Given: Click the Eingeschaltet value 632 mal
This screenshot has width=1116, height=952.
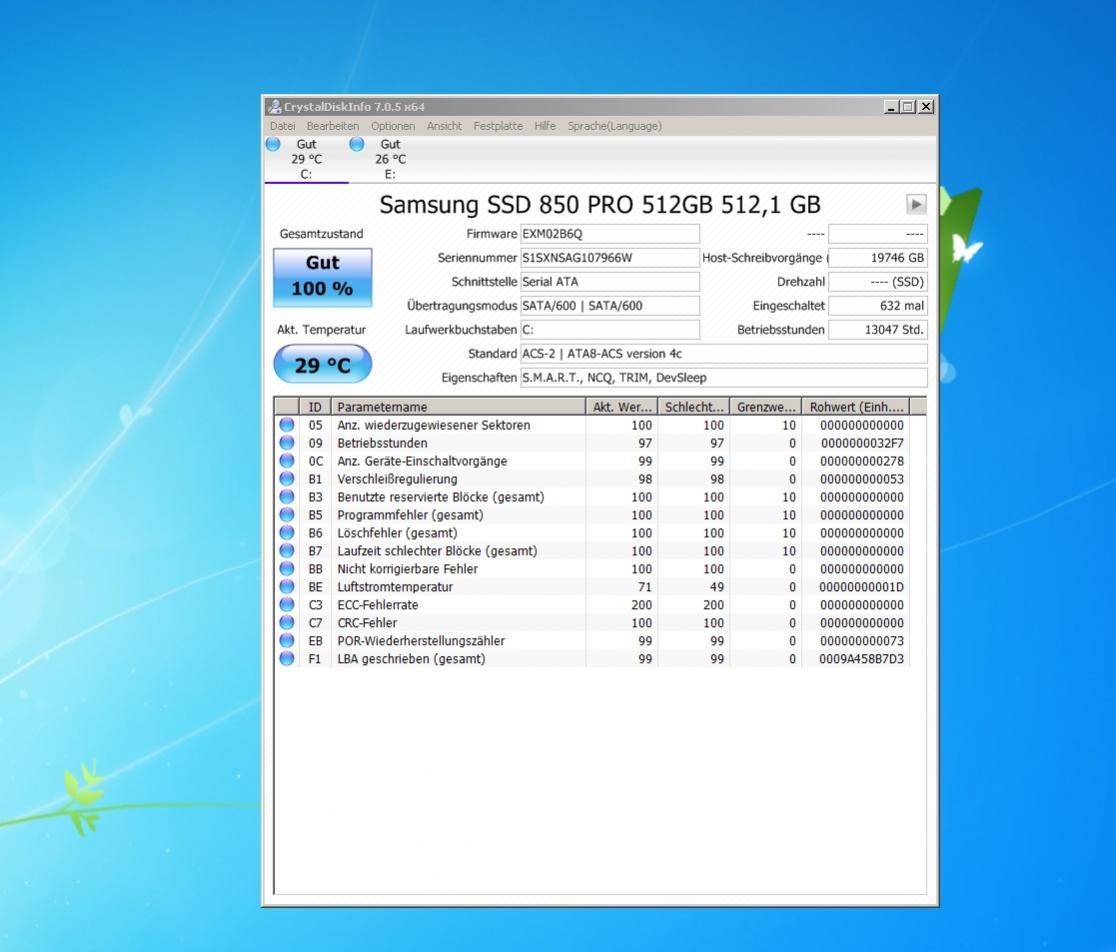Looking at the screenshot, I should (x=878, y=306).
